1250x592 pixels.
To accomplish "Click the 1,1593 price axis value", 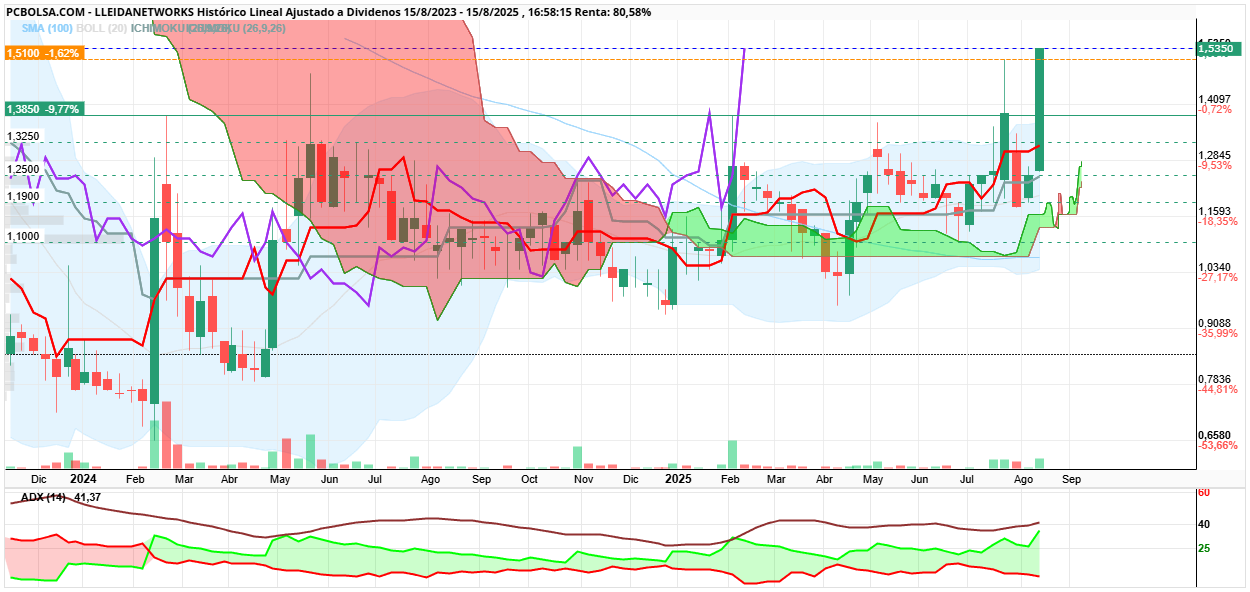I will coord(1213,210).
